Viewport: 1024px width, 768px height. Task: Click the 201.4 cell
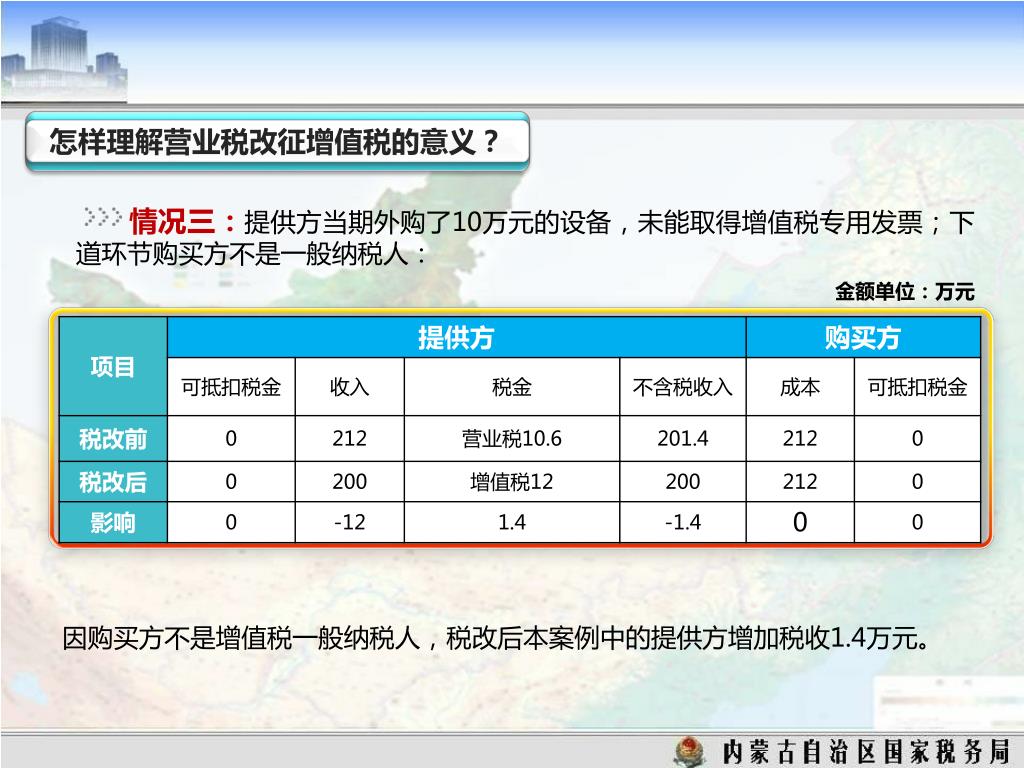pyautogui.click(x=682, y=438)
